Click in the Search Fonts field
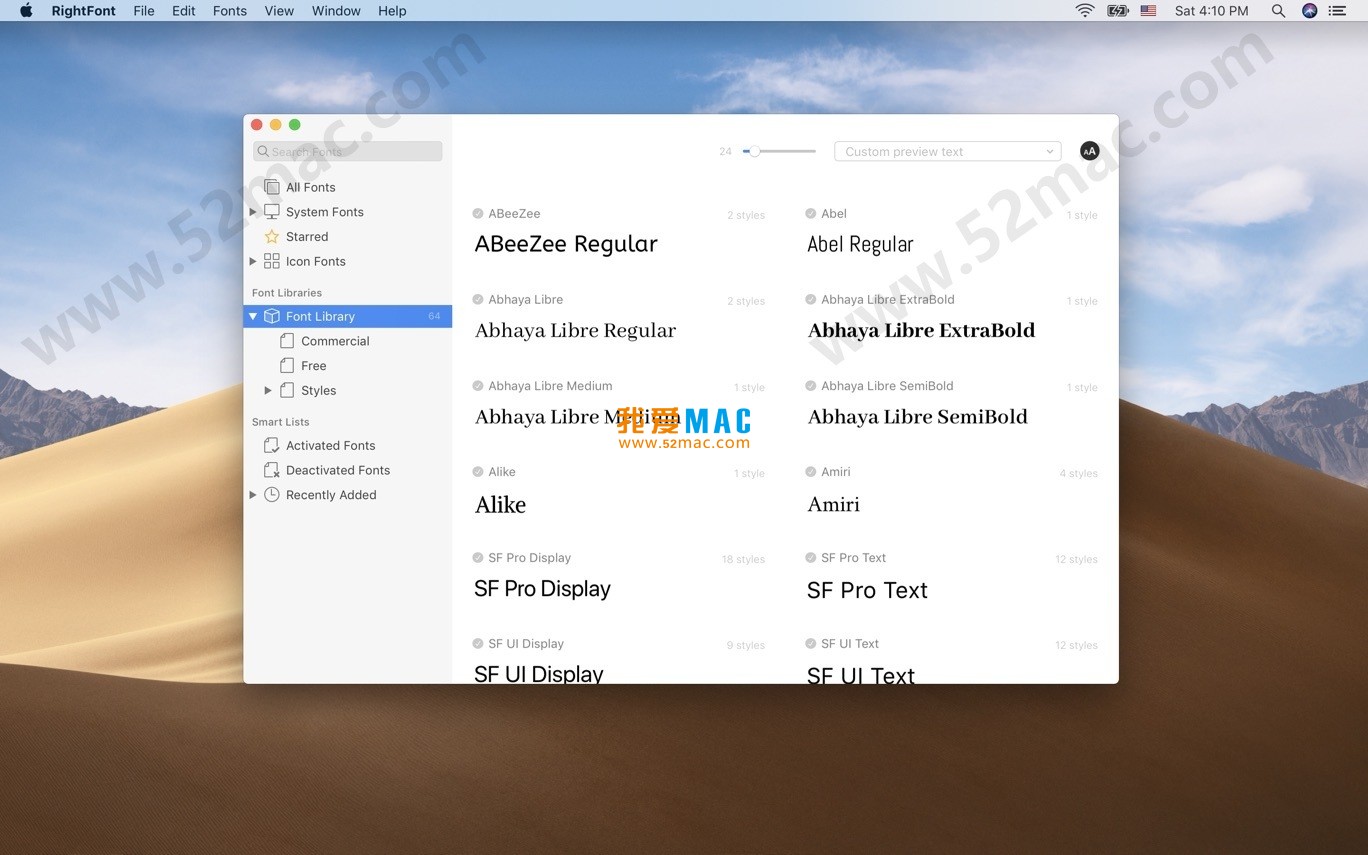The image size is (1368, 855). (x=347, y=151)
